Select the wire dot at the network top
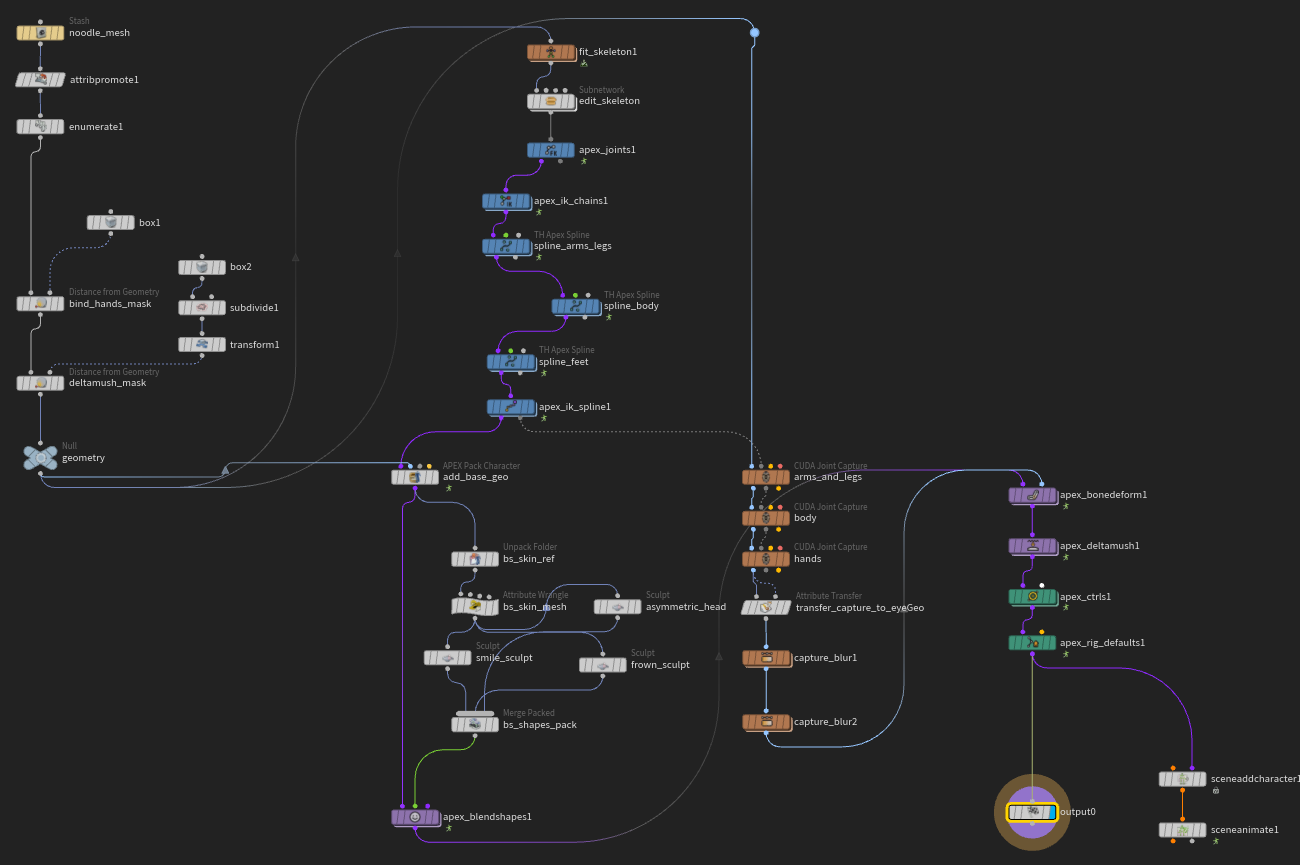 tap(754, 33)
